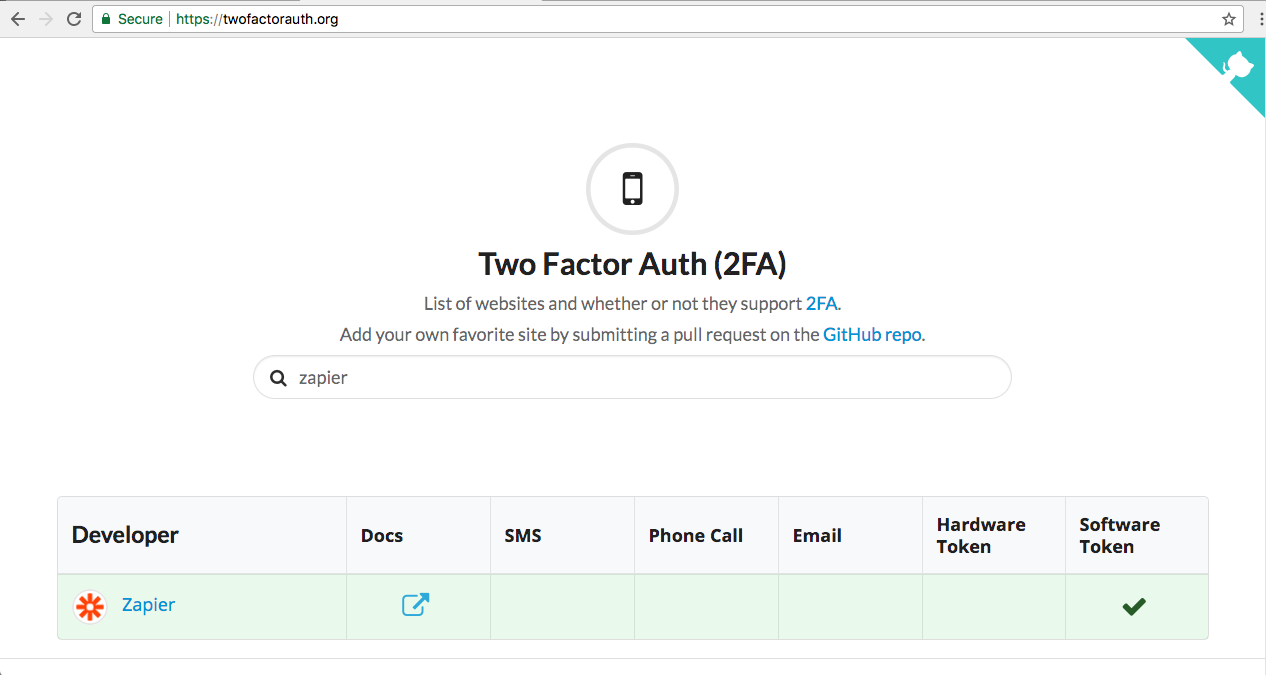This screenshot has height=675, width=1266.
Task: Select the Hardware Token column header
Action: [981, 535]
